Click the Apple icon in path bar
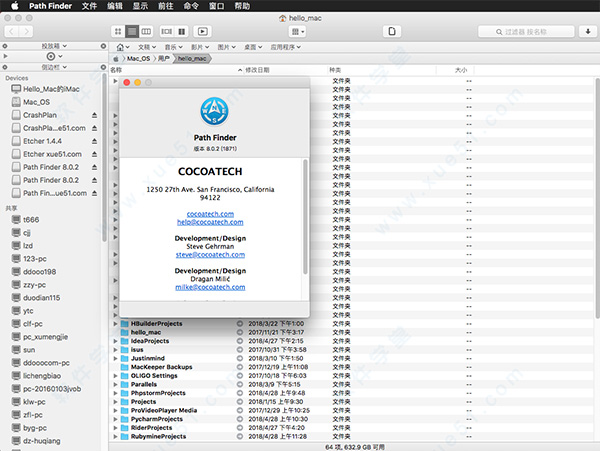 click(x=116, y=59)
